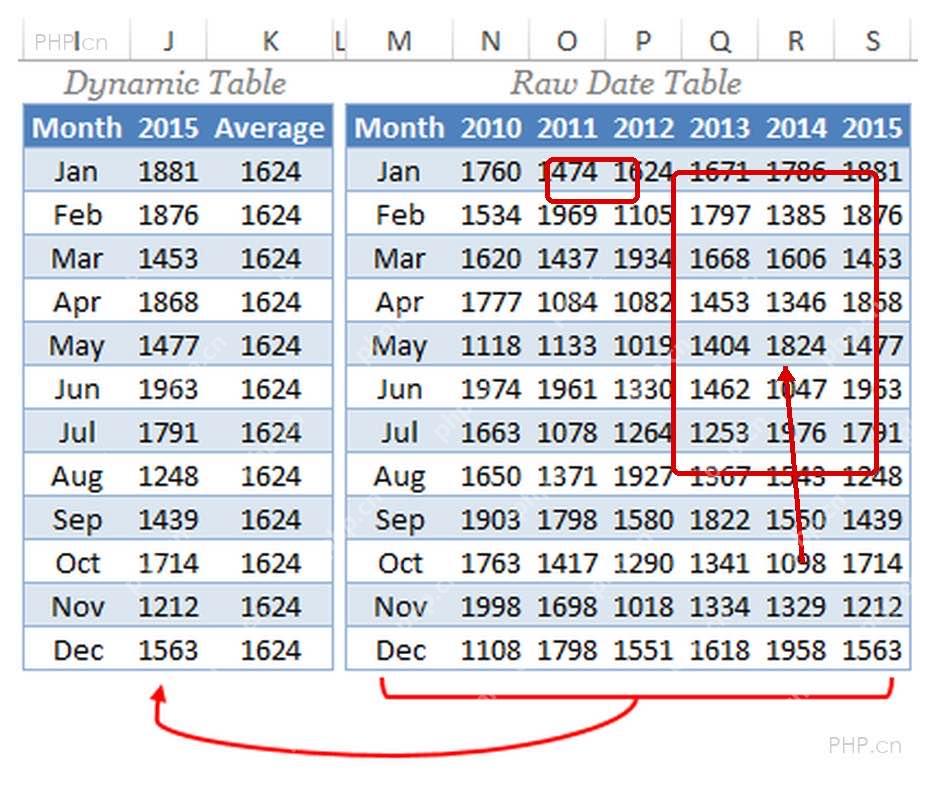Select 1876 in Dynamic Table Feb row
Screen dimensions: 936x789
168,215
